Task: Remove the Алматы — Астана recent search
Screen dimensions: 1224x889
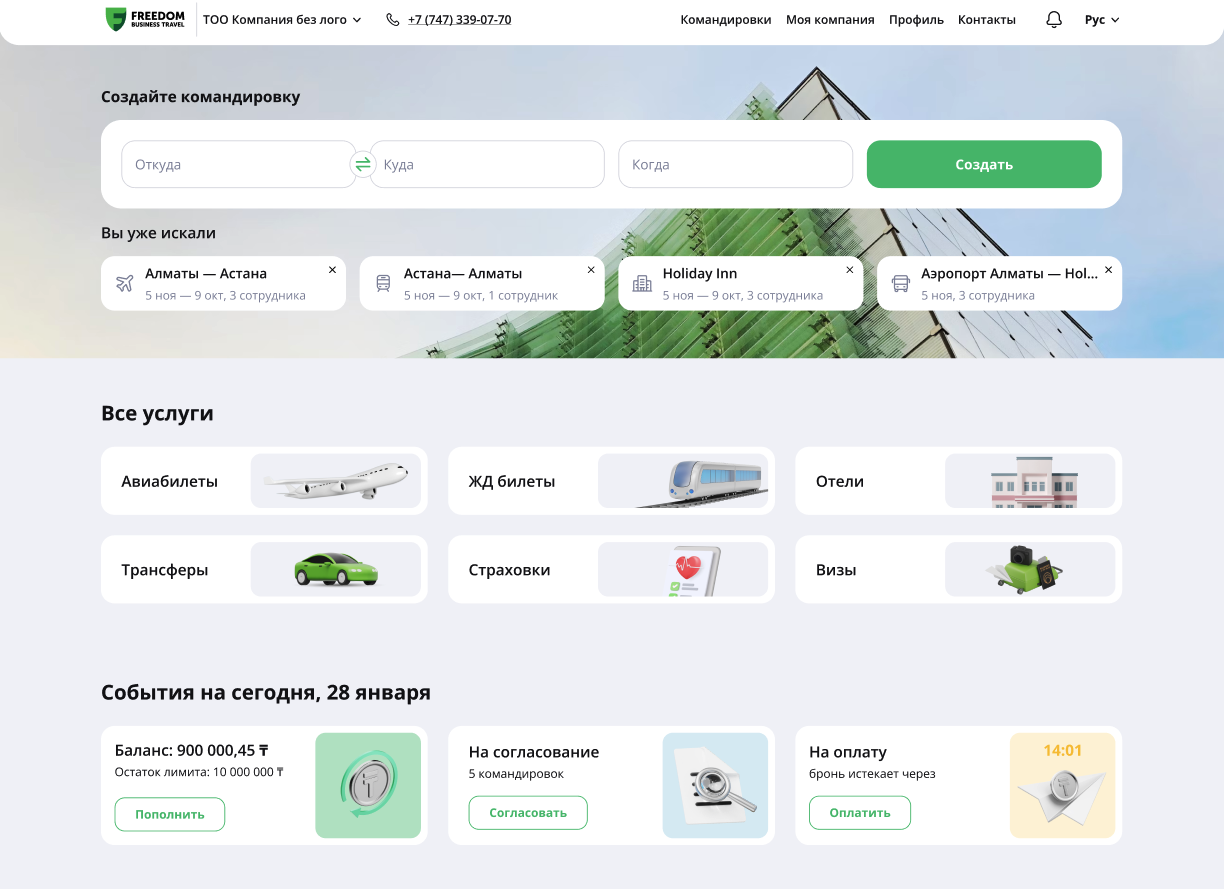Action: (x=332, y=270)
